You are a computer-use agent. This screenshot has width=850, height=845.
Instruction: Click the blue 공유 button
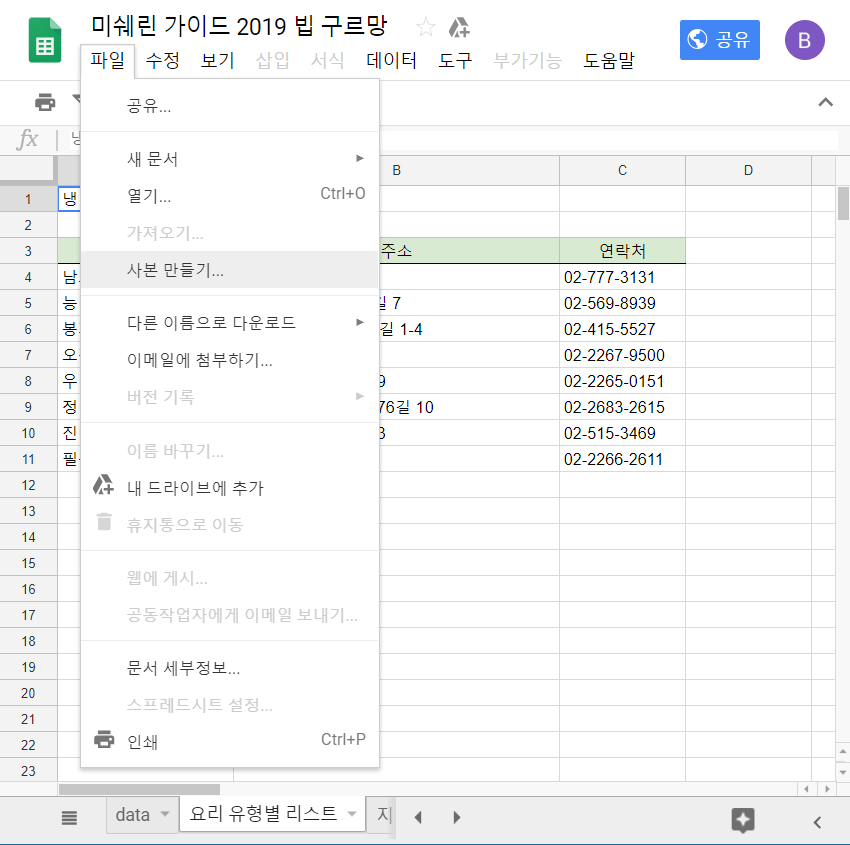pos(719,40)
